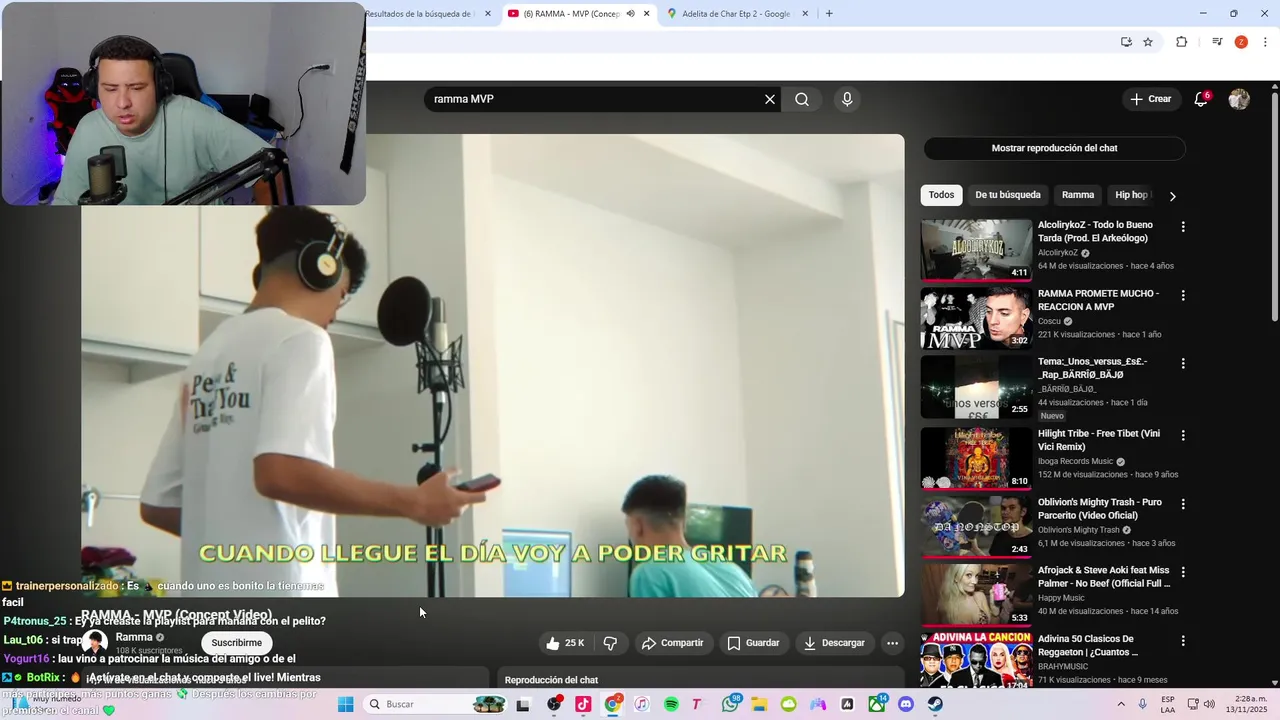Open options menu for Oblivion's Mighty Trash video

1183,504
